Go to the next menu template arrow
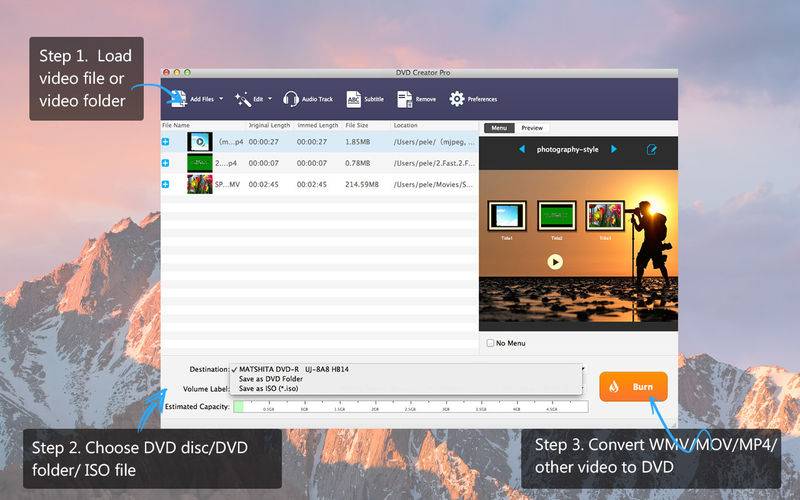 click(614, 149)
